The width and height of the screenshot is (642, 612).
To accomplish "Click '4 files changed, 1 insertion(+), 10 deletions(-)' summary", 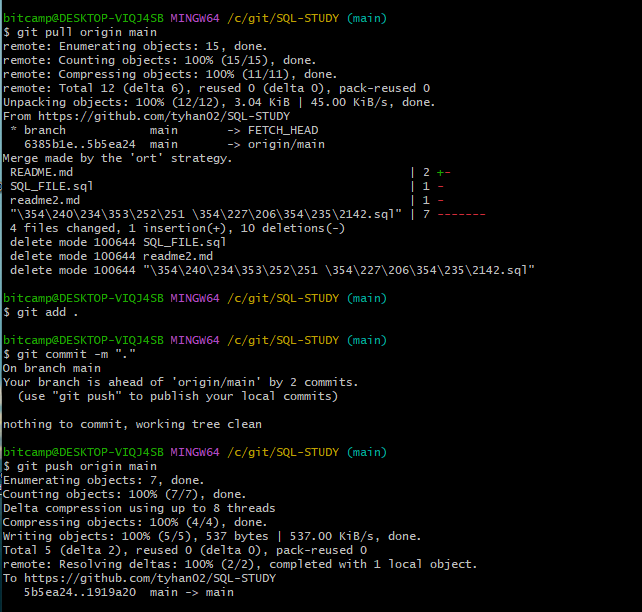I will (x=177, y=228).
